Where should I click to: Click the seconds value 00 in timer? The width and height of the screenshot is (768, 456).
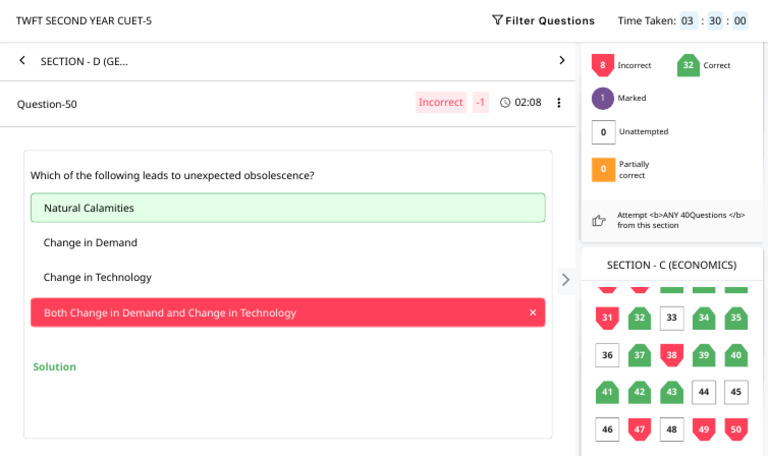[x=740, y=21]
